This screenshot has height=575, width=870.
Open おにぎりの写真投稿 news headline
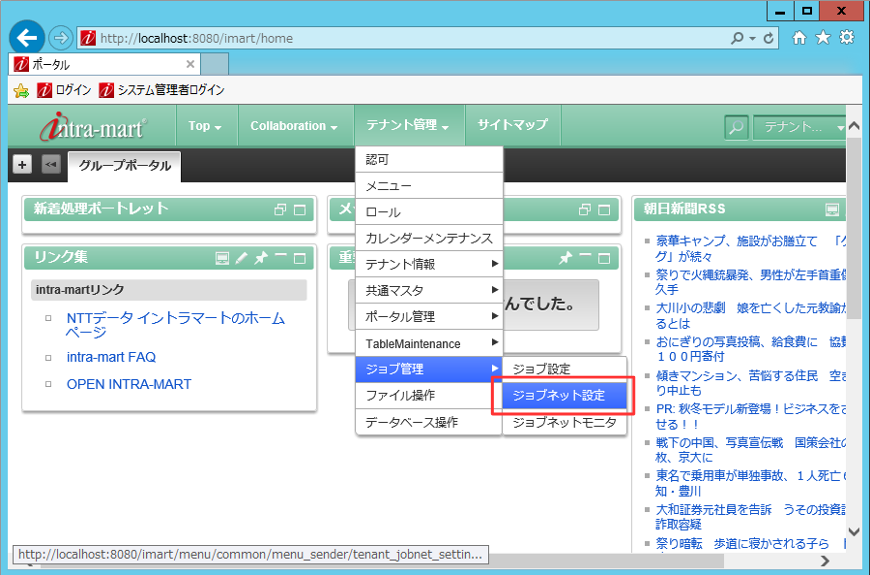pyautogui.click(x=750, y=349)
